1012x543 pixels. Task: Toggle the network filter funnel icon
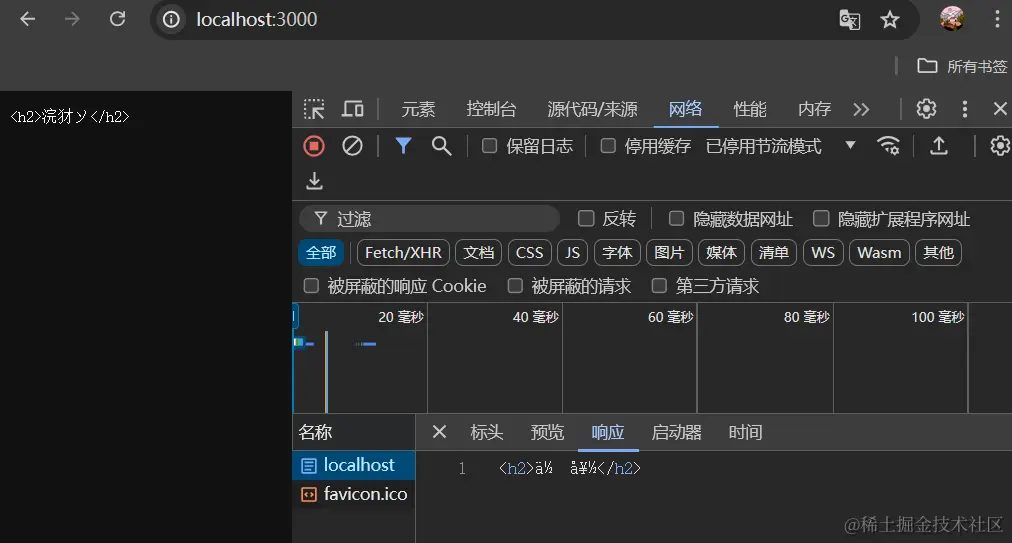click(x=403, y=146)
